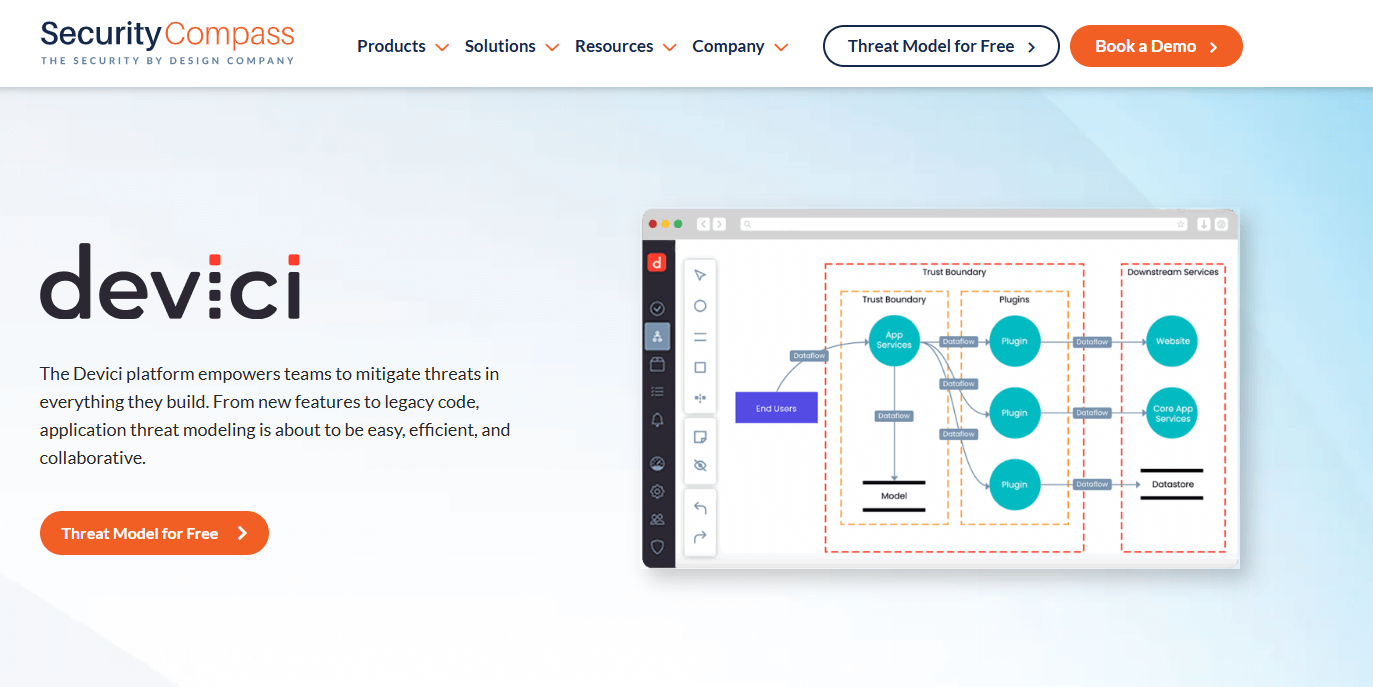Toggle the highlighted threat model tool in the sidebar
The width and height of the screenshot is (1373, 687).
pyautogui.click(x=658, y=337)
